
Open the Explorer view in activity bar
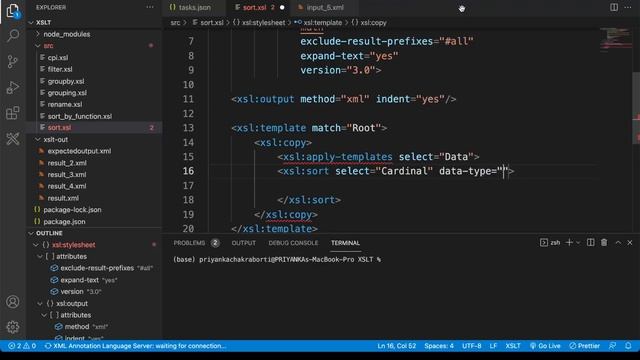[13, 11]
